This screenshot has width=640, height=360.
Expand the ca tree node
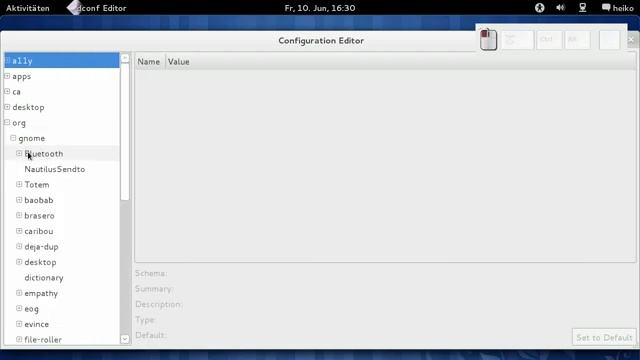pos(7,91)
